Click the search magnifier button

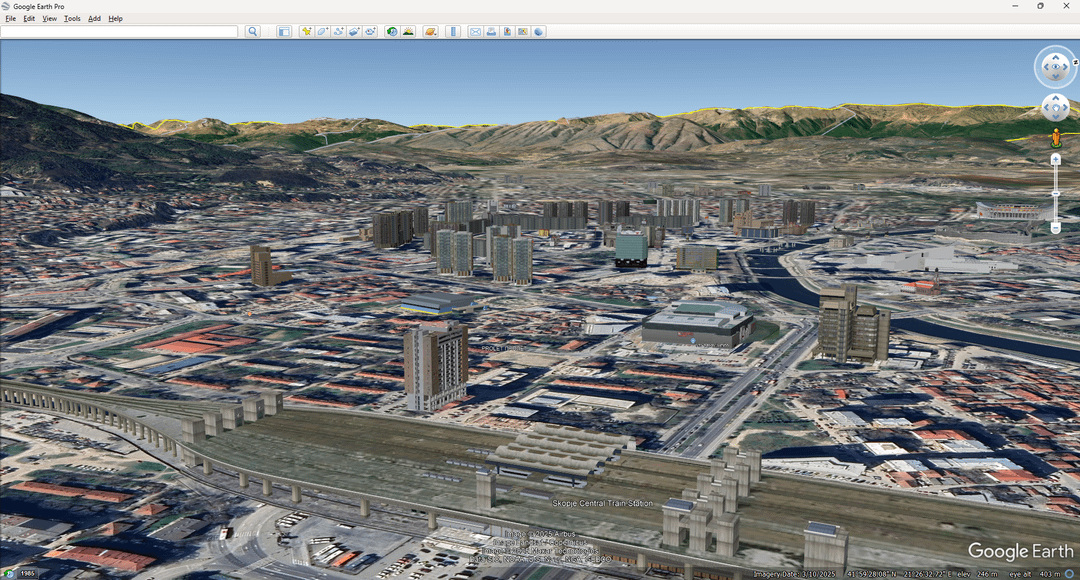point(253,32)
